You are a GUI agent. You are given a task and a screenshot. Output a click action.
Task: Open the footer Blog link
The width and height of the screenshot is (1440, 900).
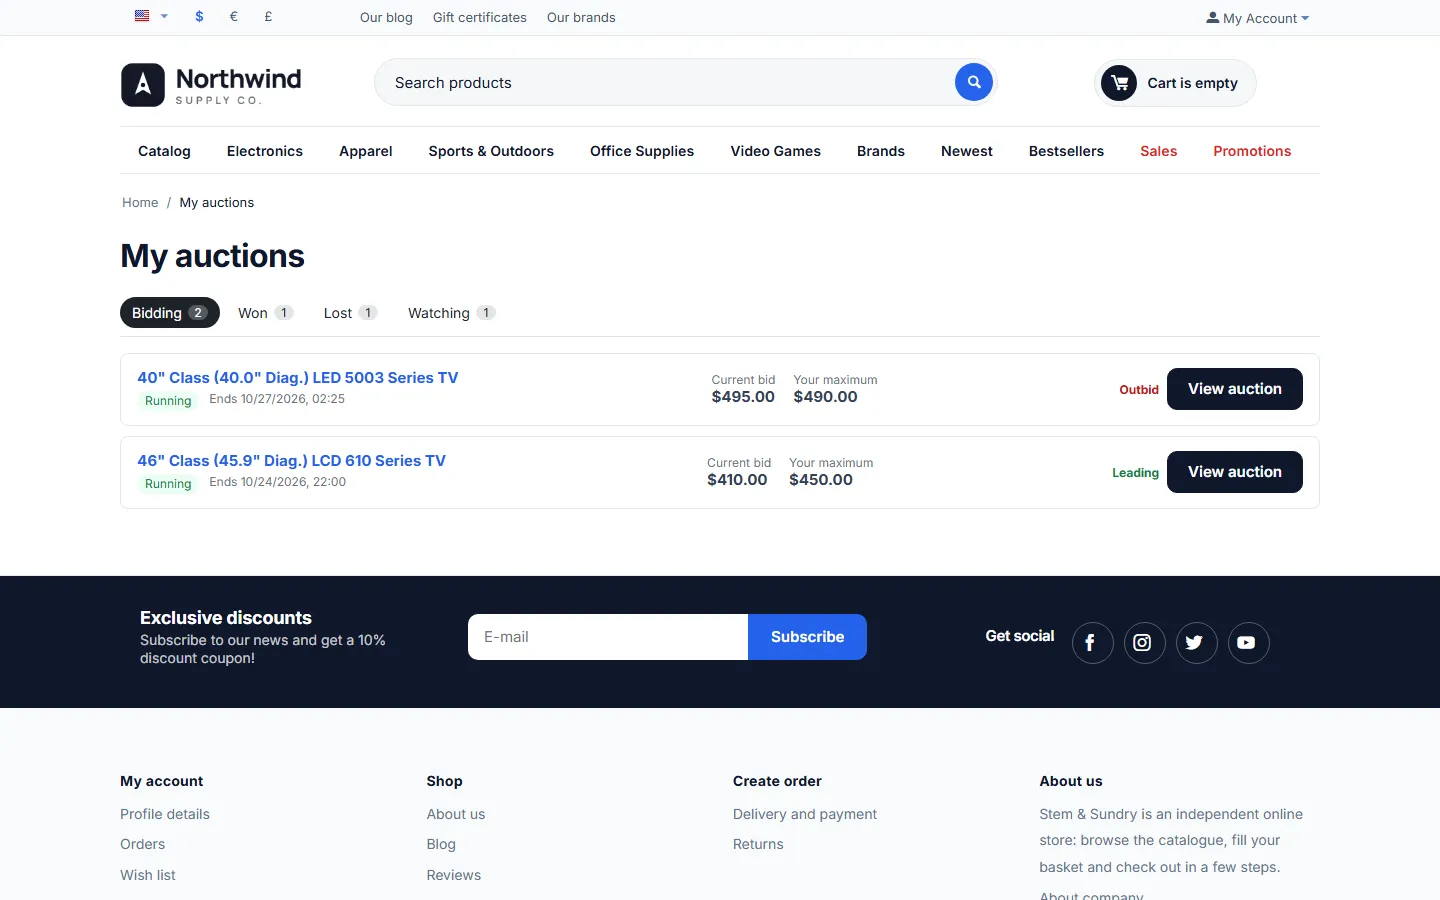pos(441,844)
